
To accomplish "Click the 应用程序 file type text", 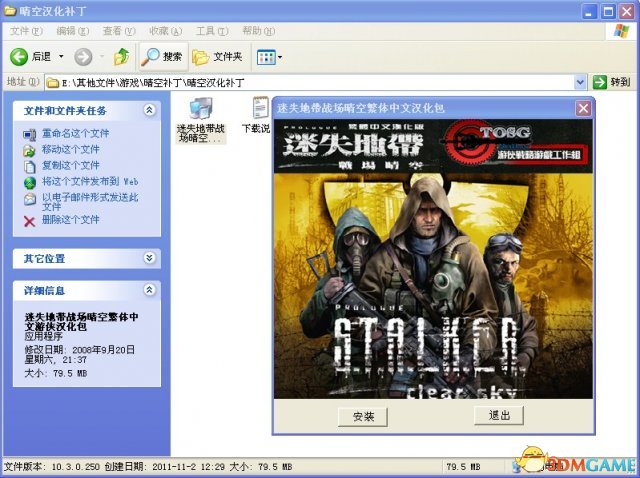I will click(x=44, y=336).
